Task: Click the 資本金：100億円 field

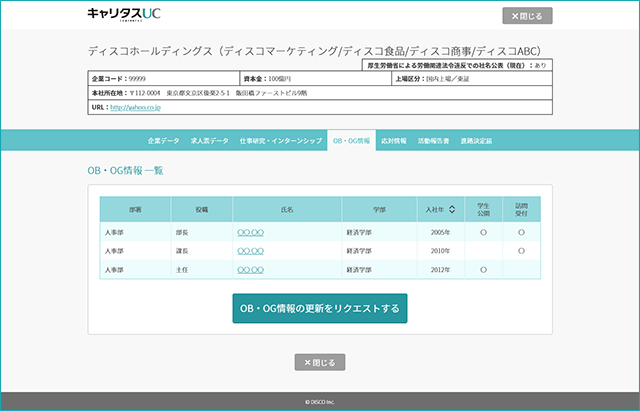Action: [316, 79]
